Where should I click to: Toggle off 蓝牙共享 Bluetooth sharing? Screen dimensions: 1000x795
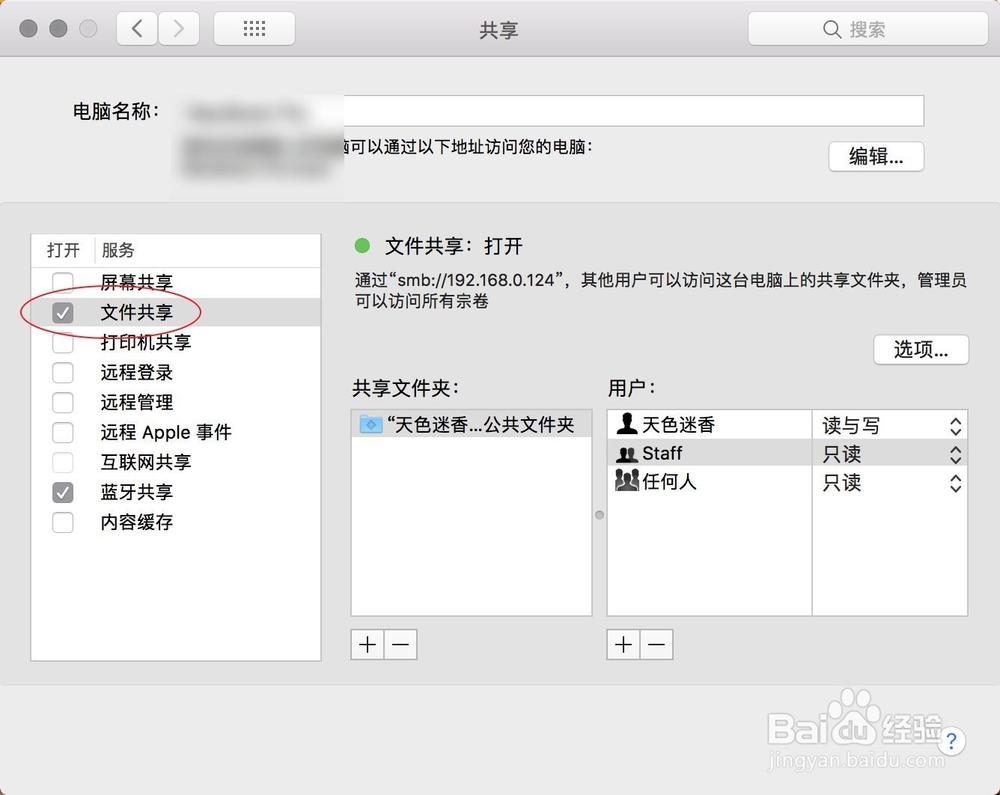point(62,492)
